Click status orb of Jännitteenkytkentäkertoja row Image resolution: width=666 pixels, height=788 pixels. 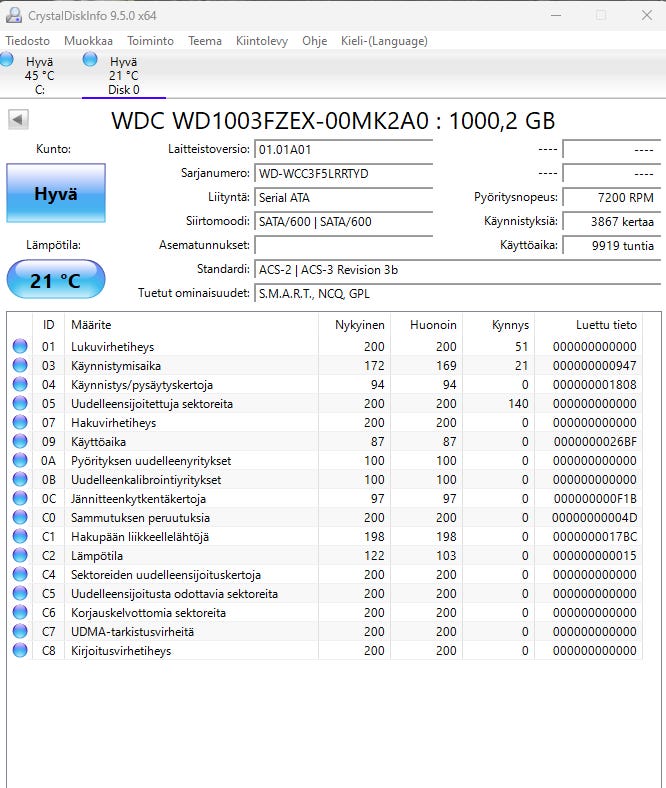pos(20,499)
